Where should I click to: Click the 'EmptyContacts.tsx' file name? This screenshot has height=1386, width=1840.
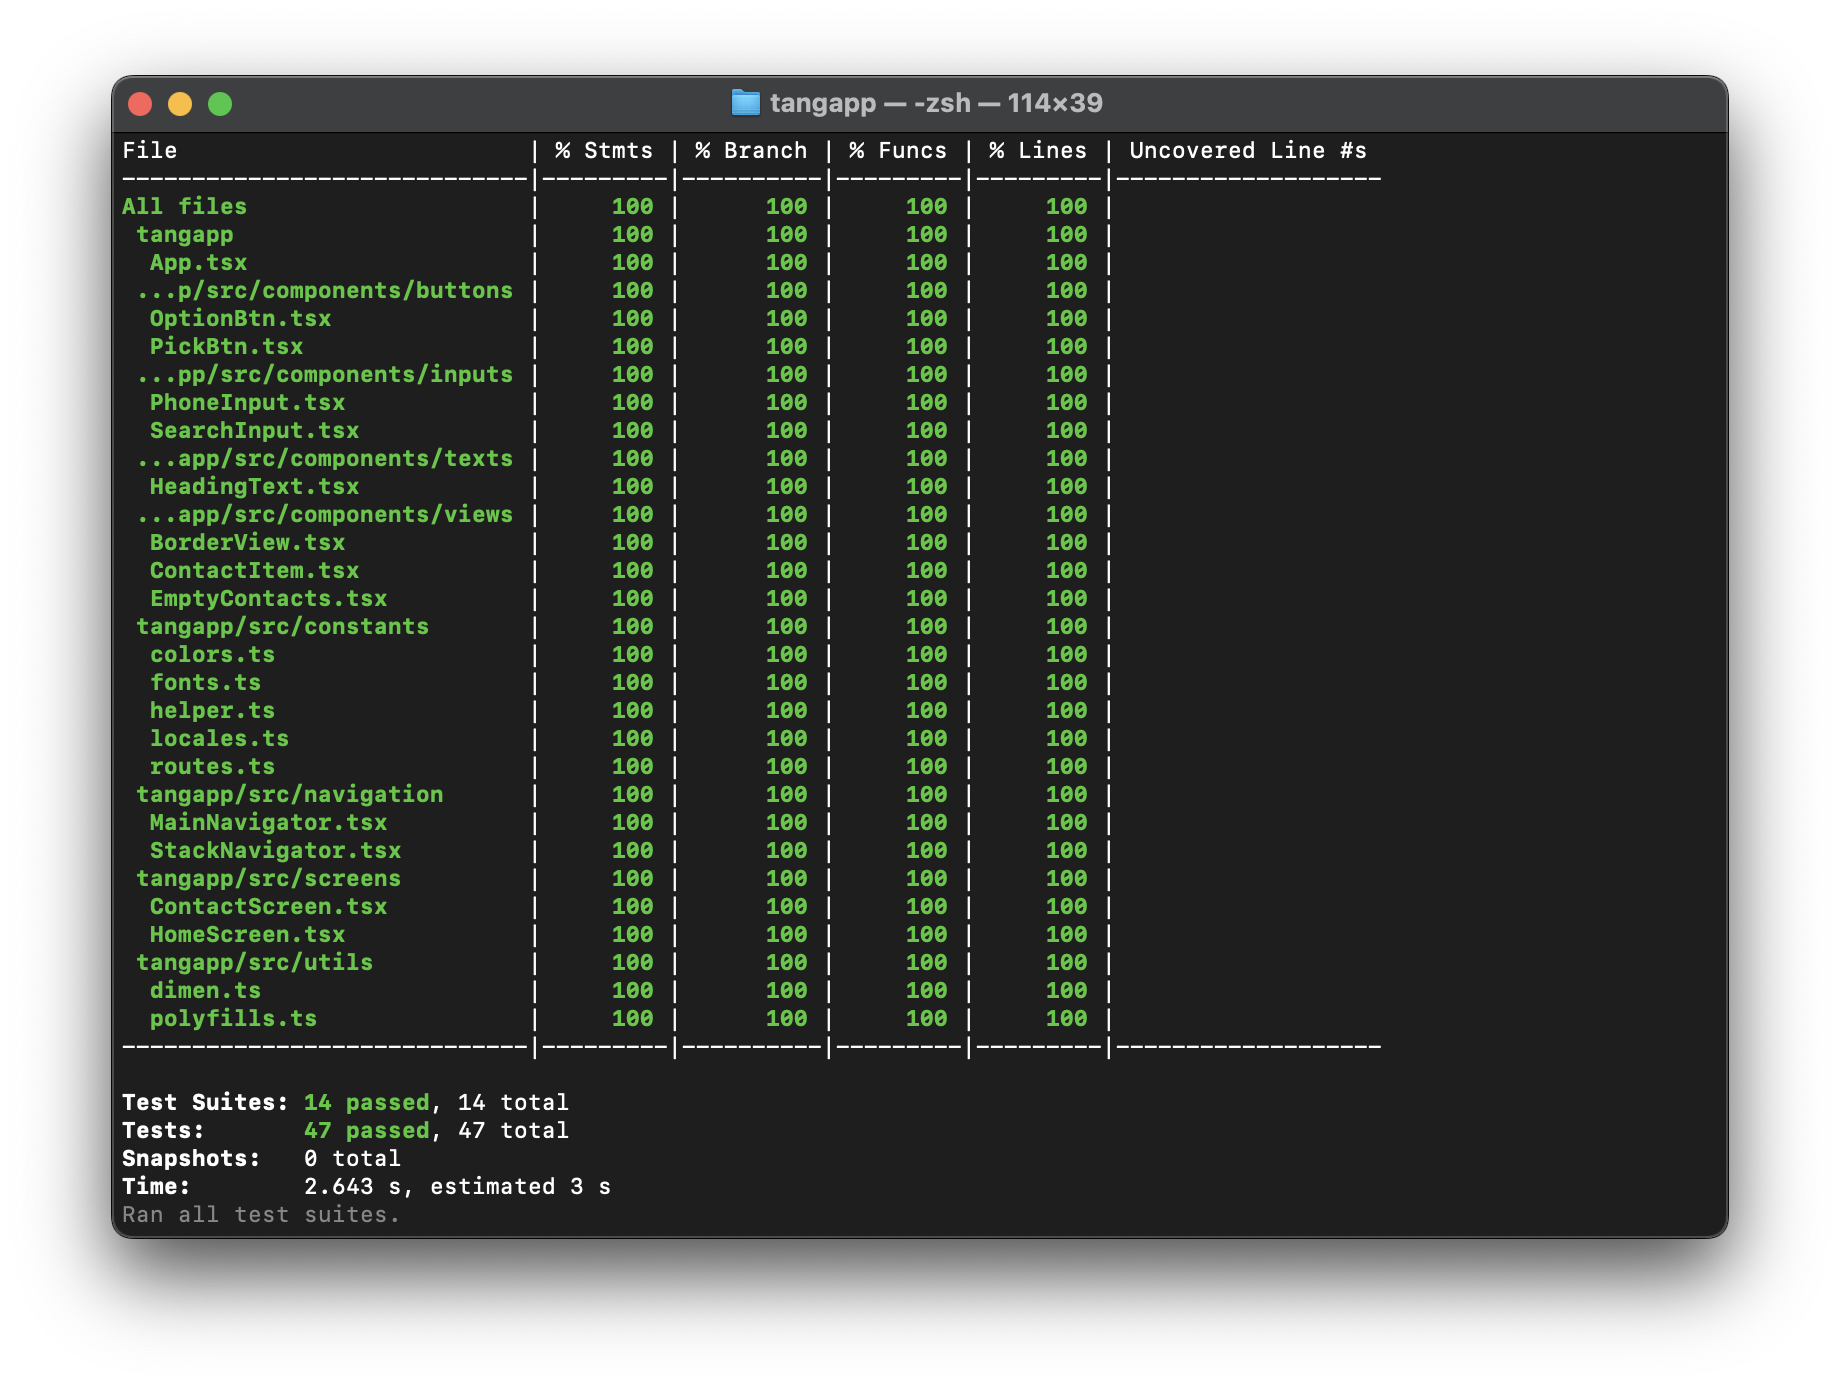pos(269,599)
